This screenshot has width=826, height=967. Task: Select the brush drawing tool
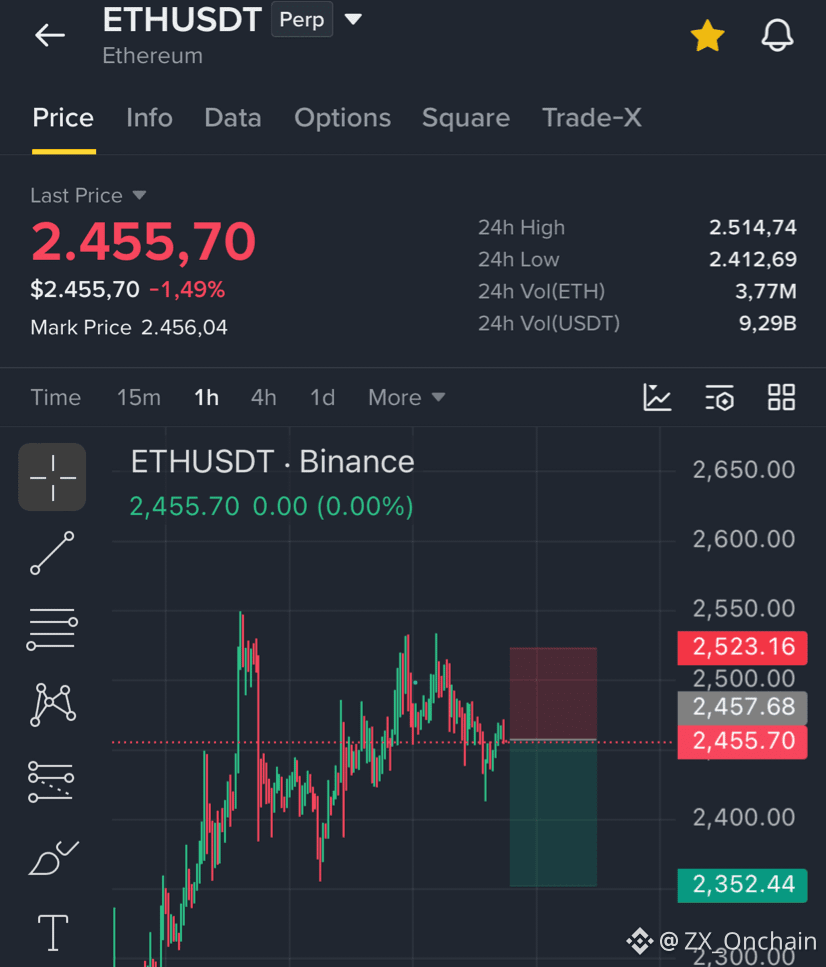[x=53, y=858]
